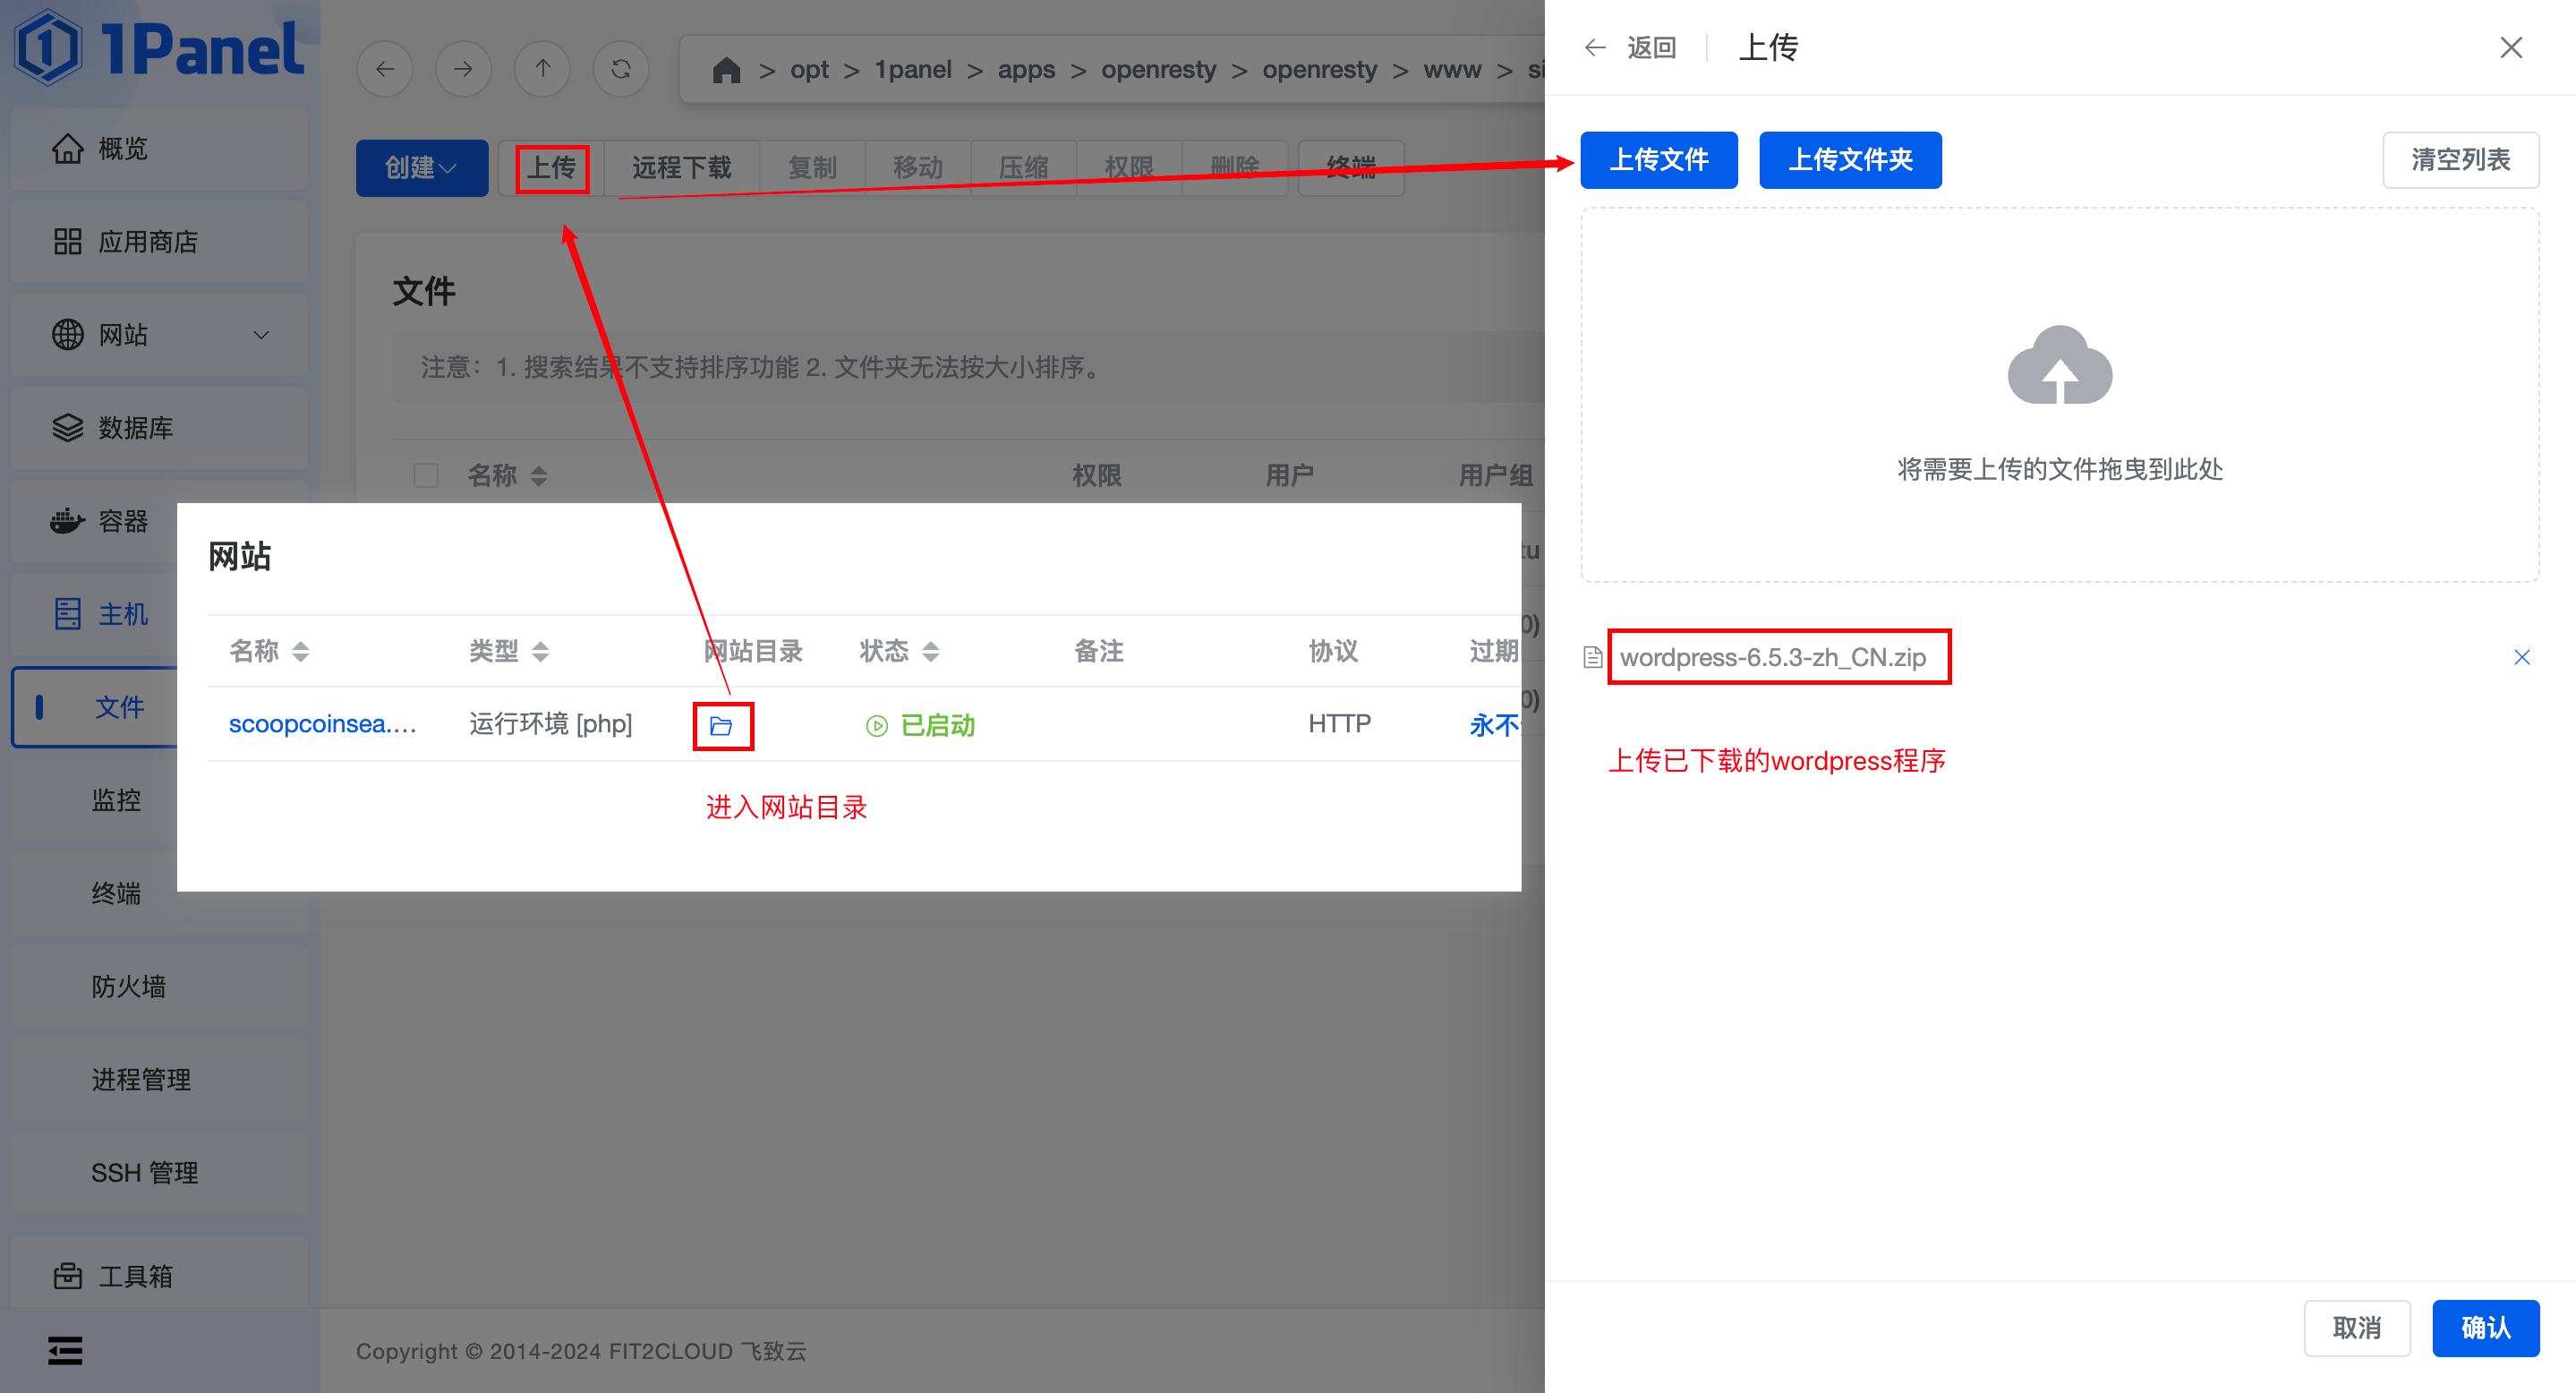This screenshot has width=2576, height=1393.
Task: Click 已启动 running status
Action: (x=921, y=725)
